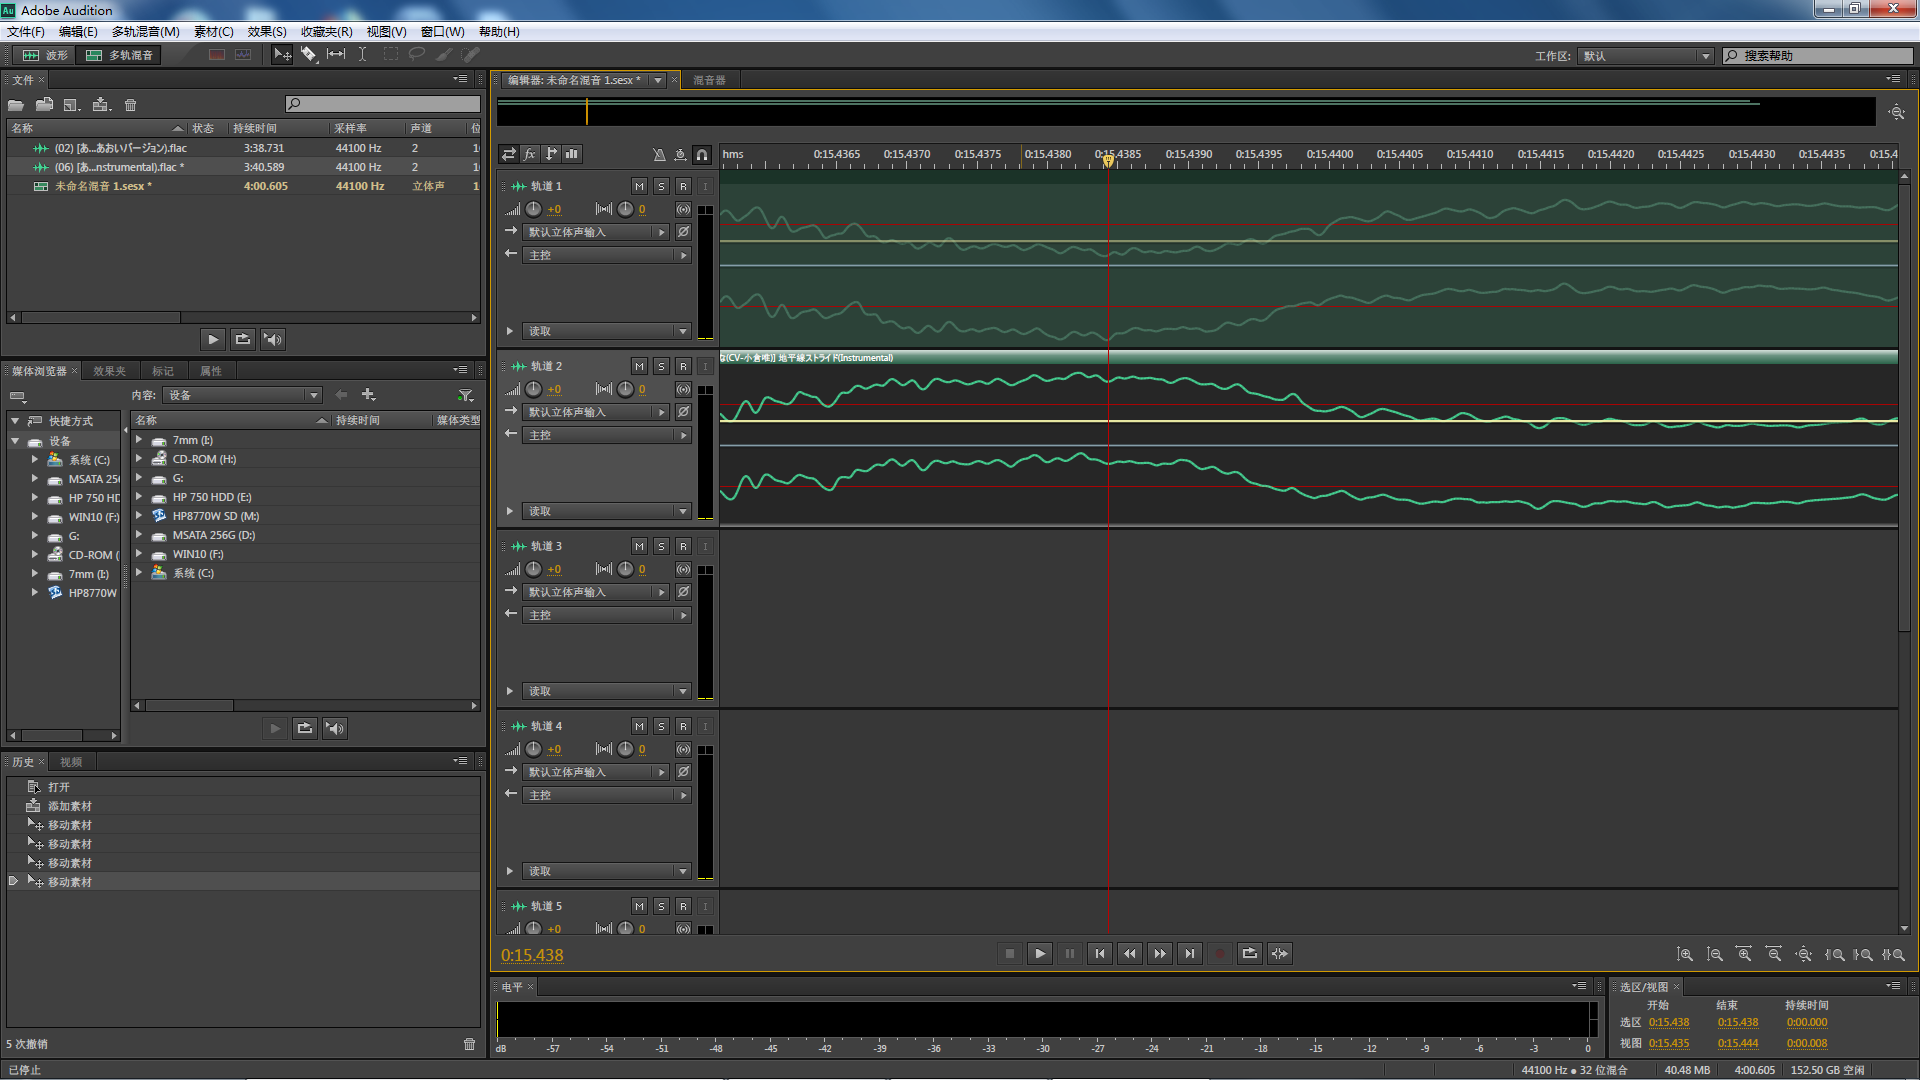The image size is (1920, 1080).
Task: Click the open file folder icon
Action: coord(16,105)
